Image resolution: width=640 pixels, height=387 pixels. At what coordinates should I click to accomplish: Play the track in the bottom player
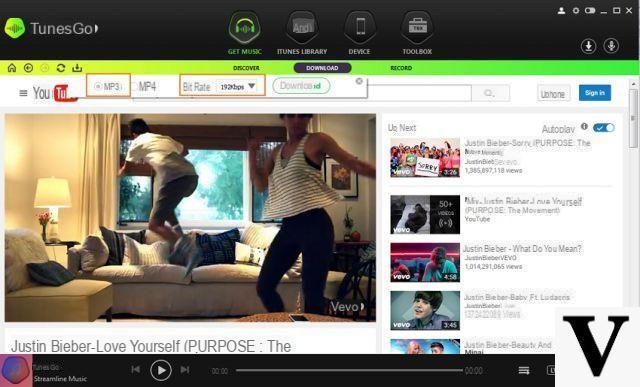click(x=161, y=370)
